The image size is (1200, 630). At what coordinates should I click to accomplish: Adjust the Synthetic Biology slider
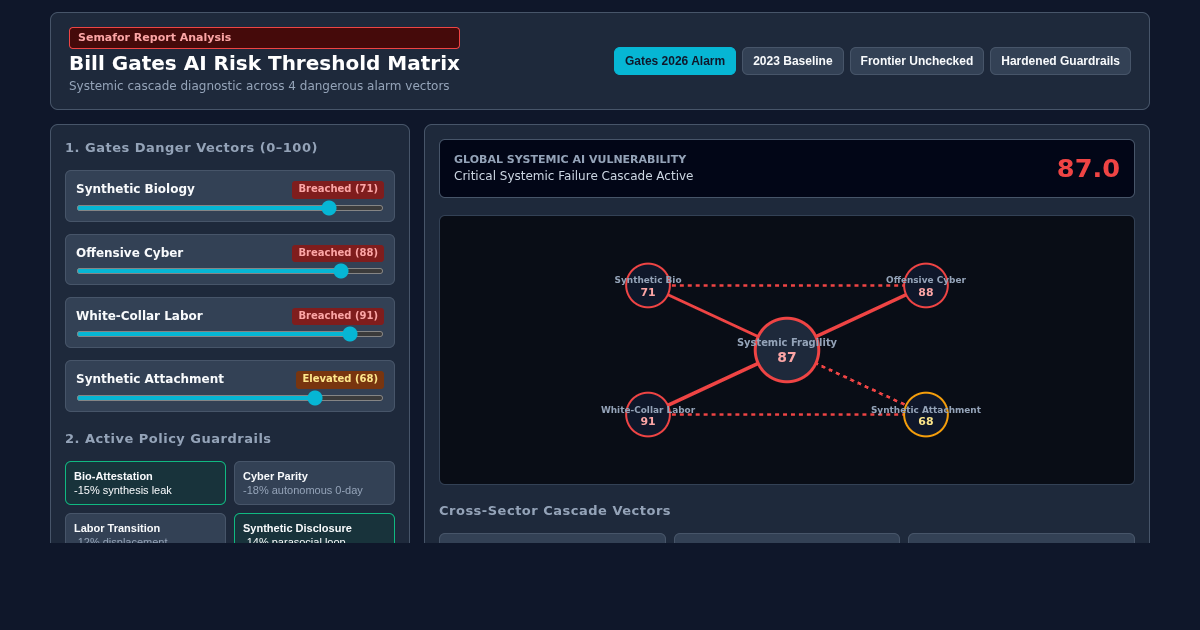230,208
